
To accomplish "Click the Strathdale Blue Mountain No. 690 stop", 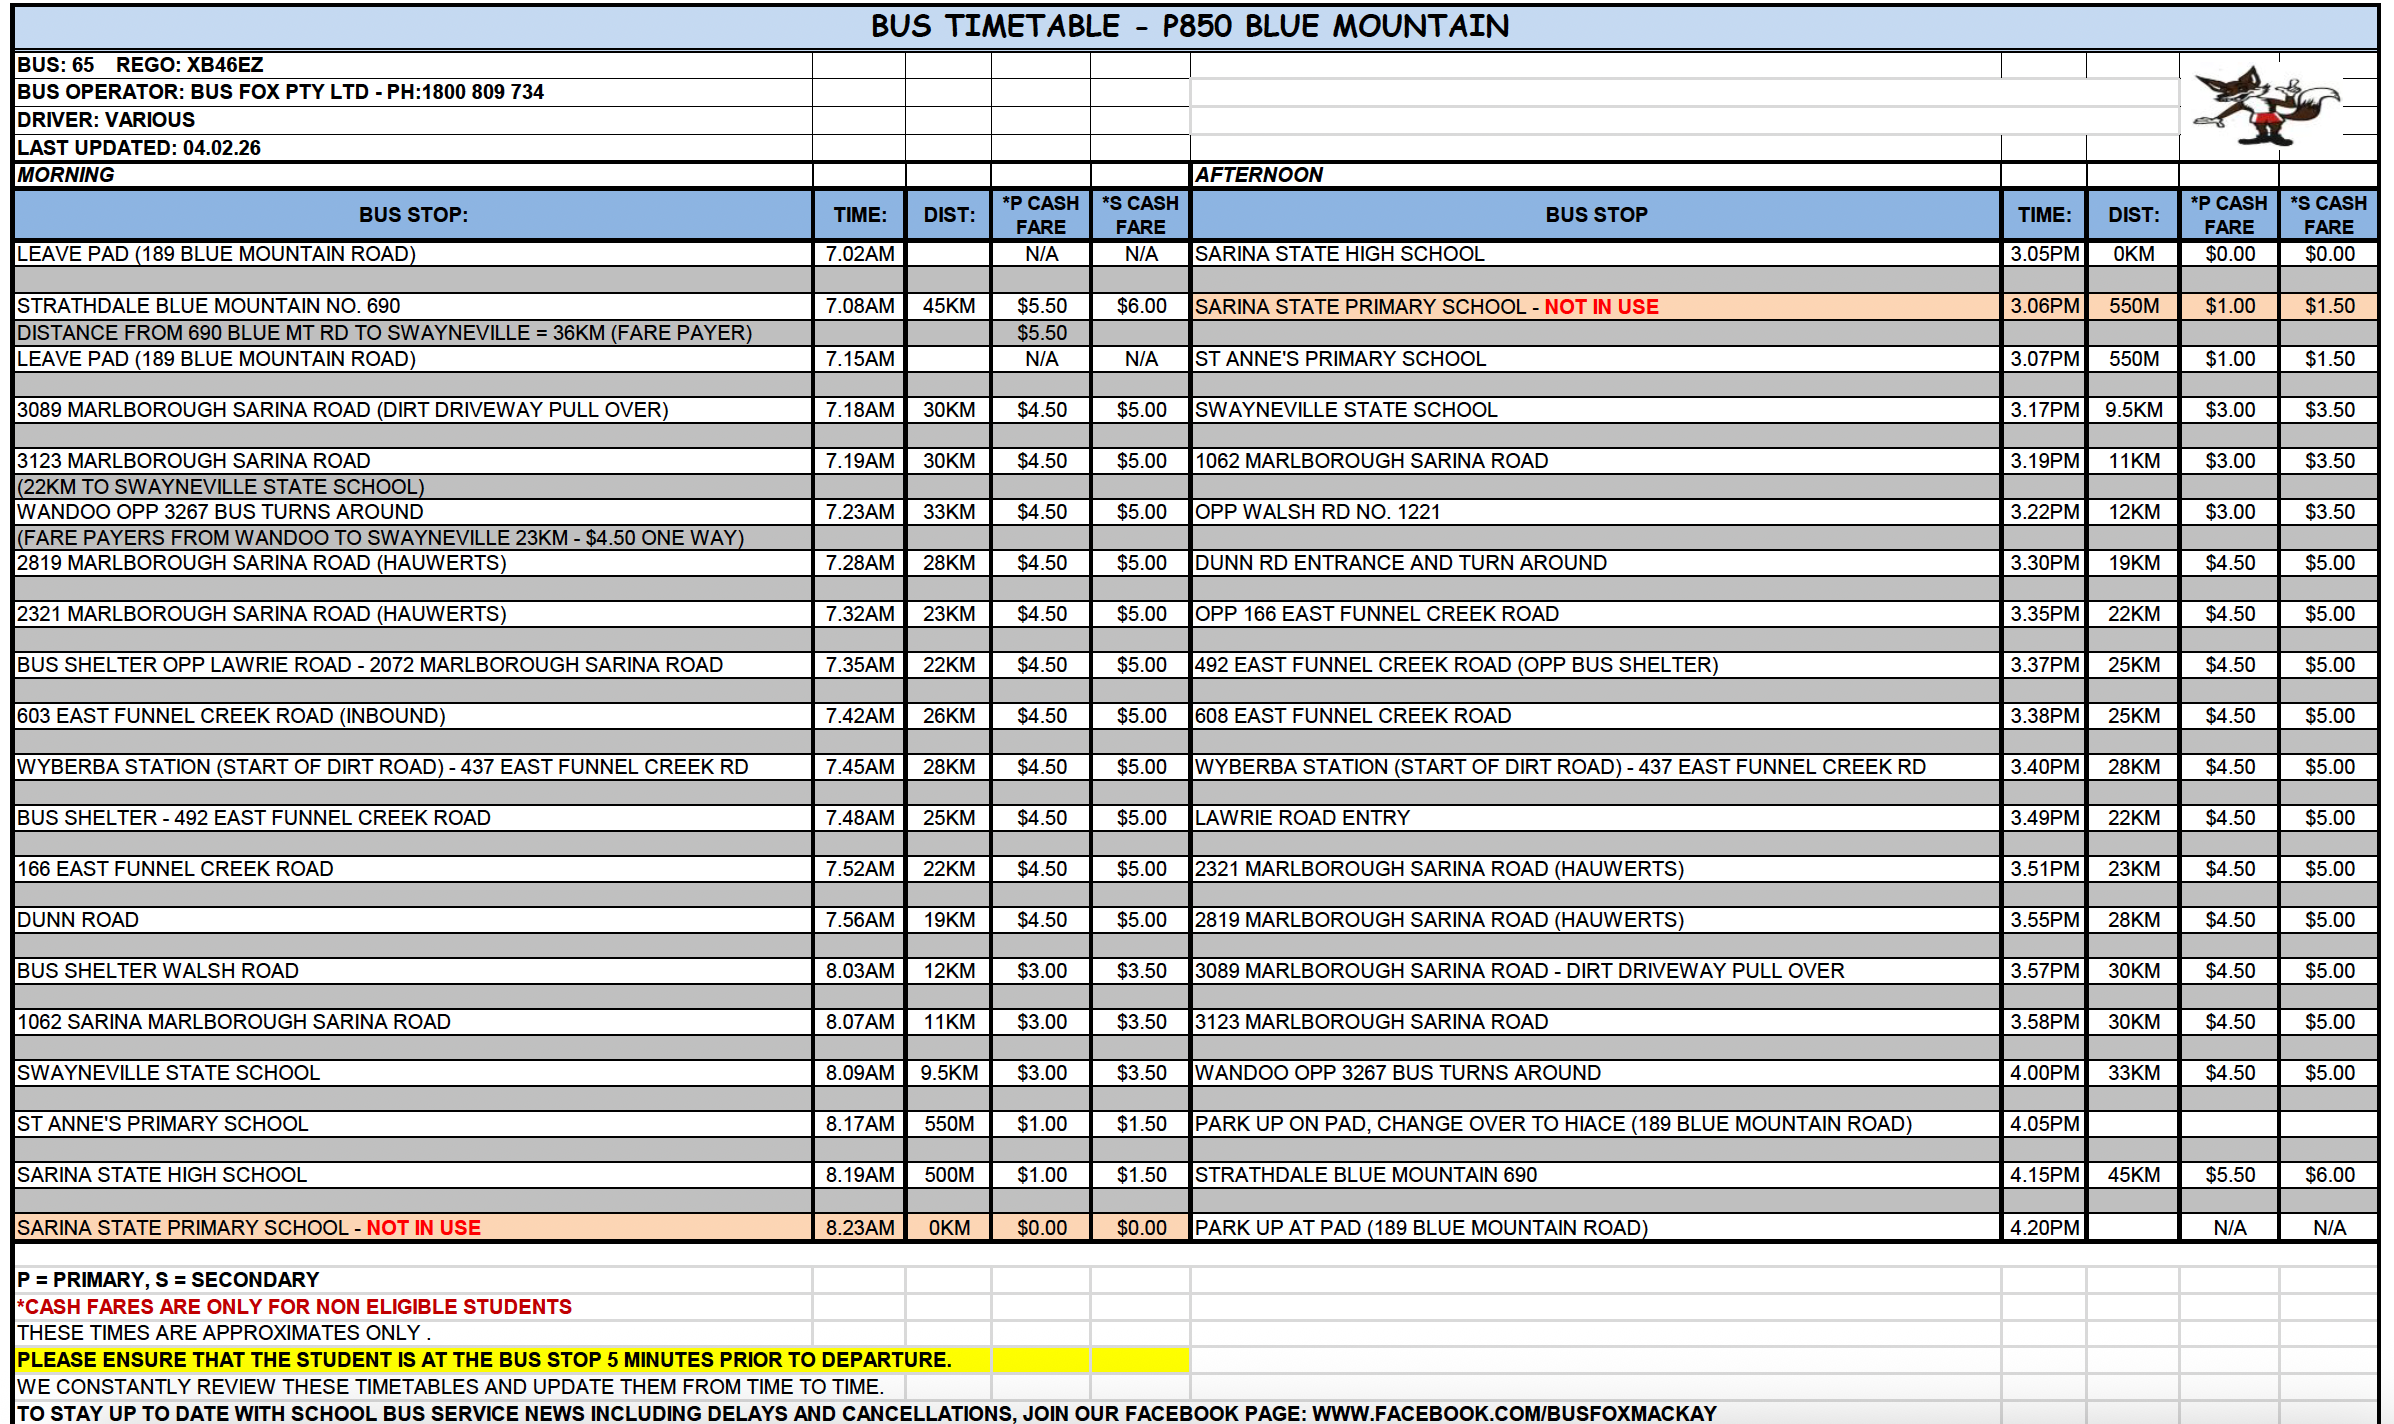I will pyautogui.click(x=208, y=306).
